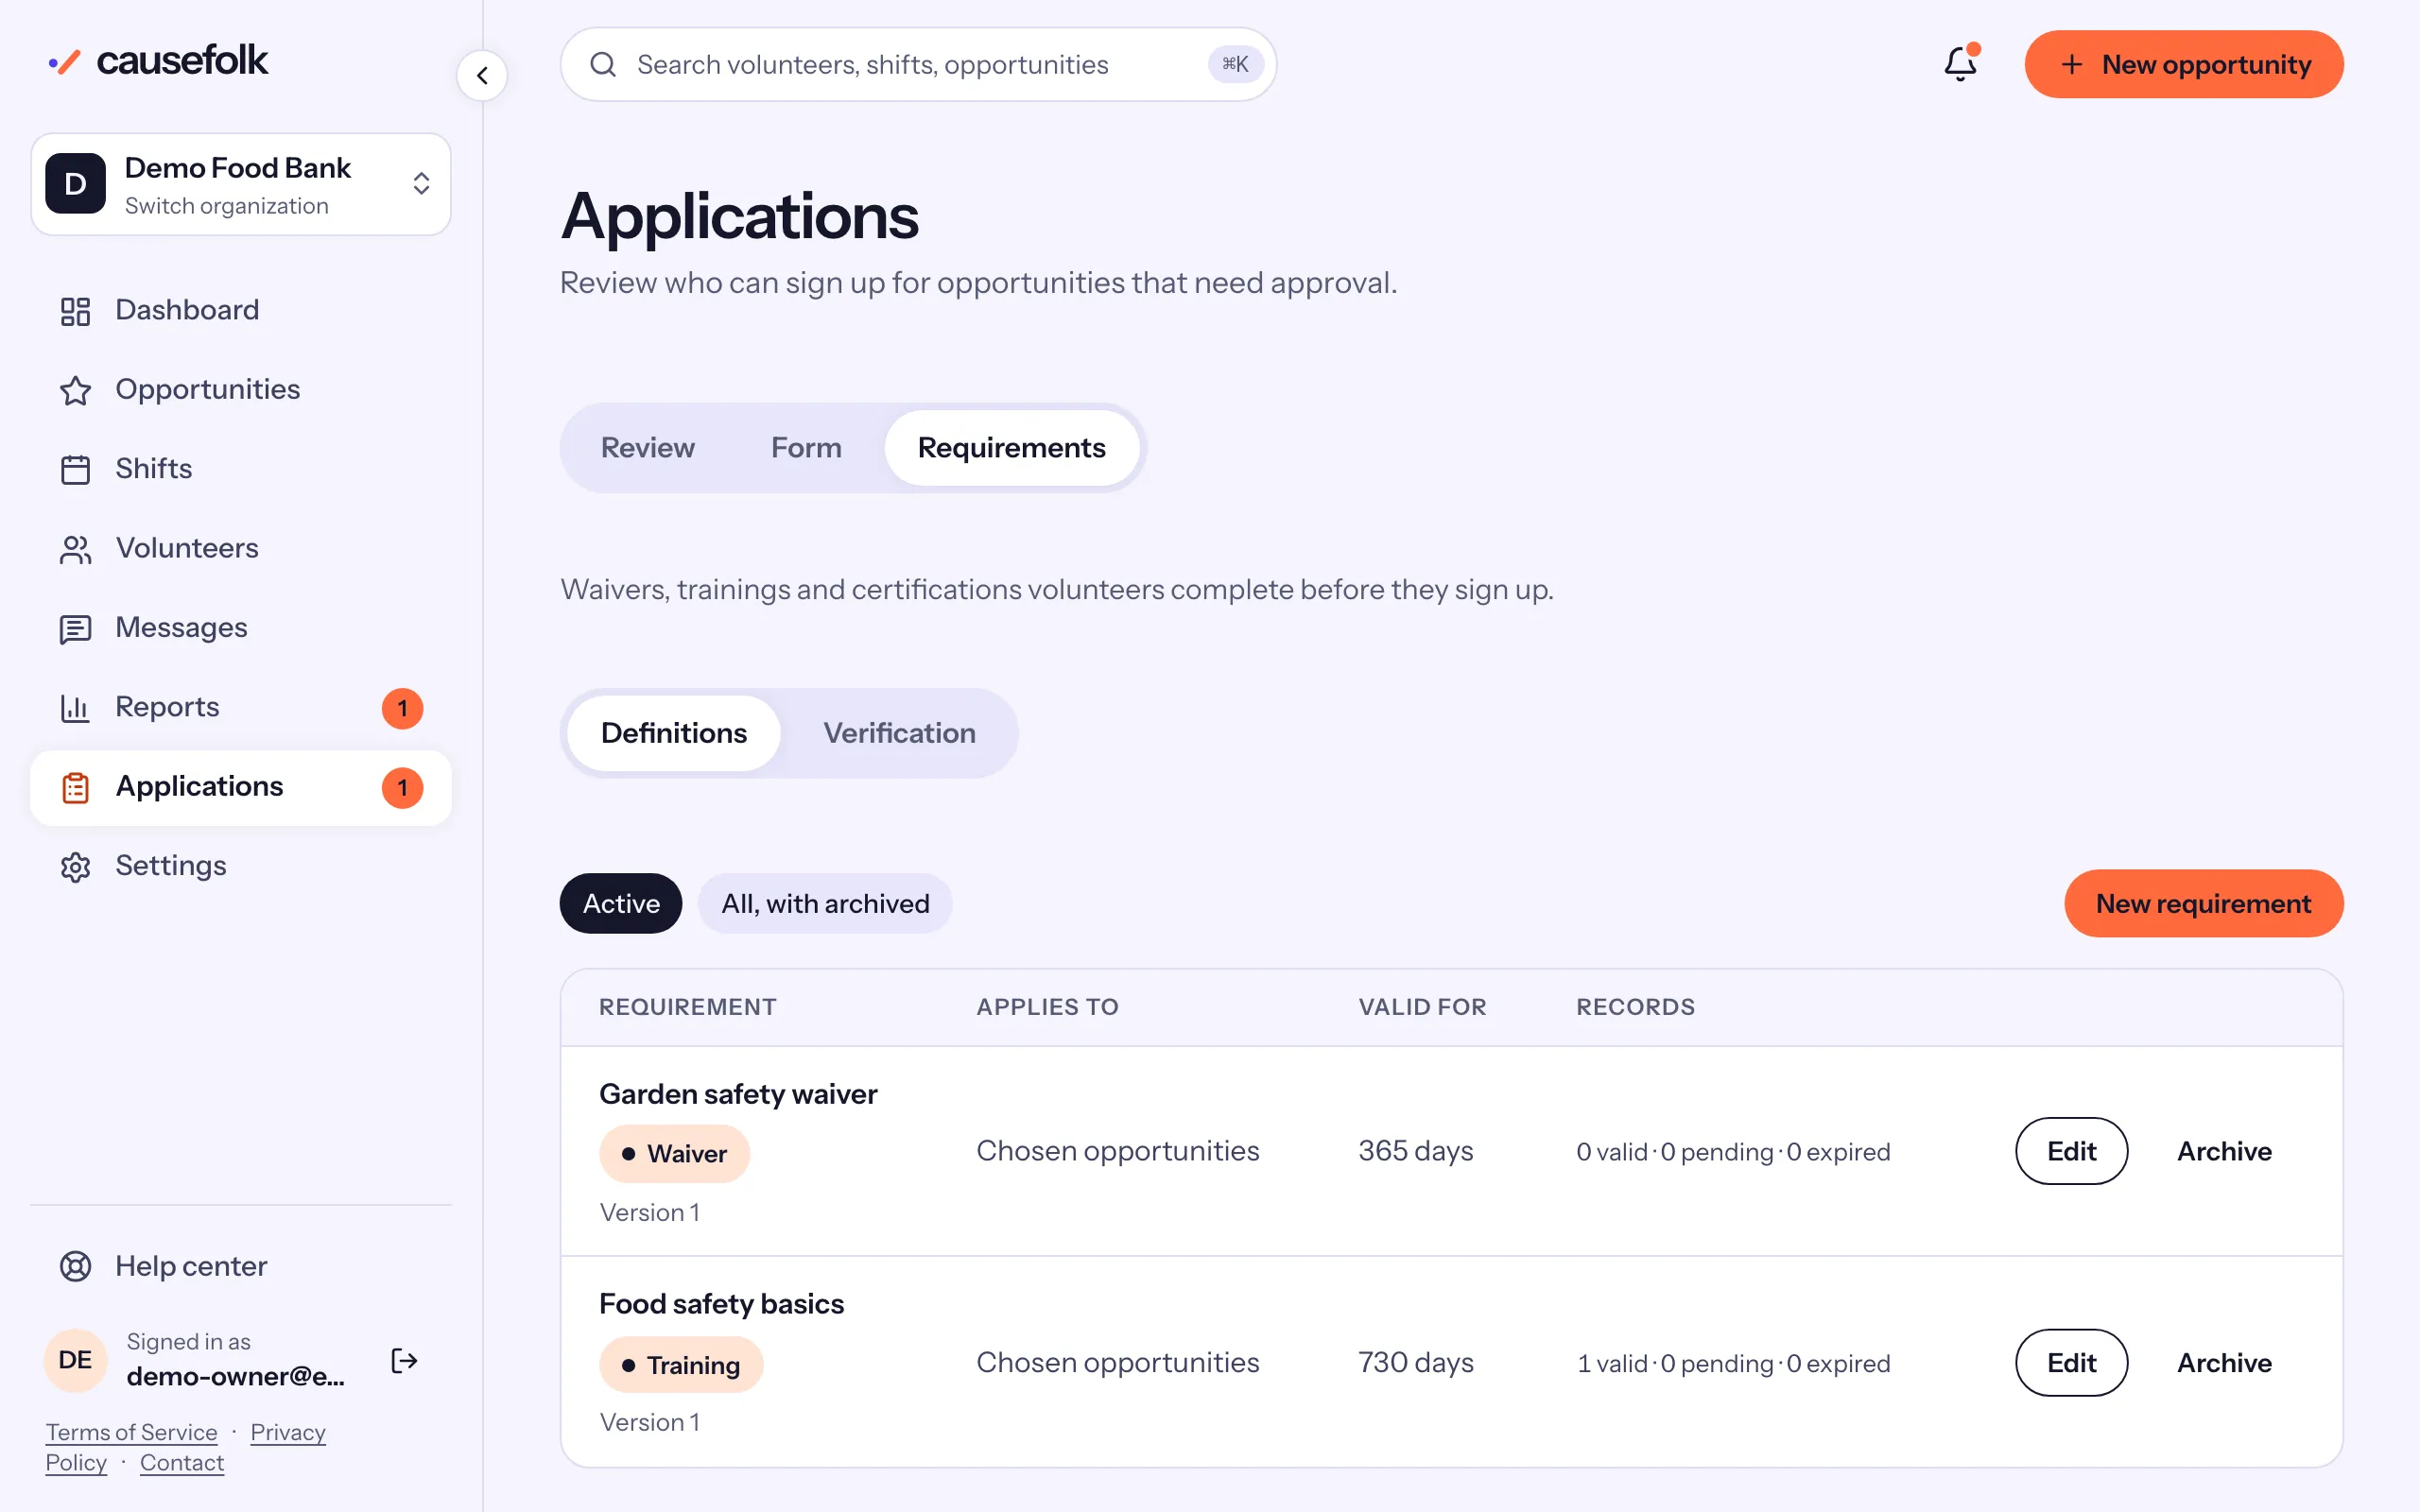
Task: Click the ⌘K shortcut badge
Action: coord(1235,64)
